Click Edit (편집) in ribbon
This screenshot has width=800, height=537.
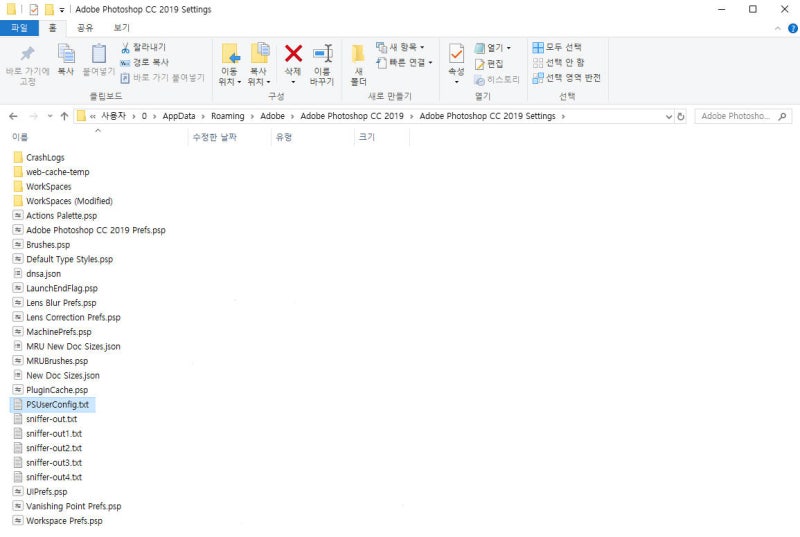tap(489, 64)
